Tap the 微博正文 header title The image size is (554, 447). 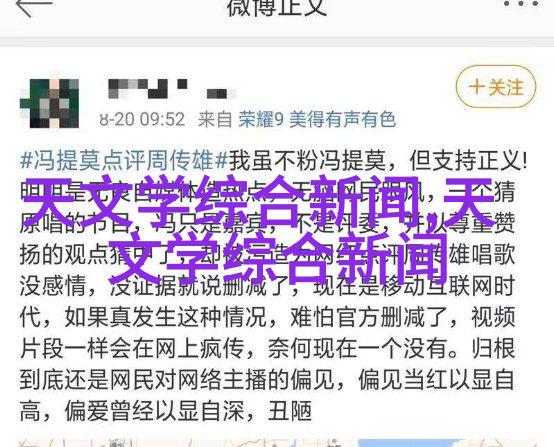point(277,7)
